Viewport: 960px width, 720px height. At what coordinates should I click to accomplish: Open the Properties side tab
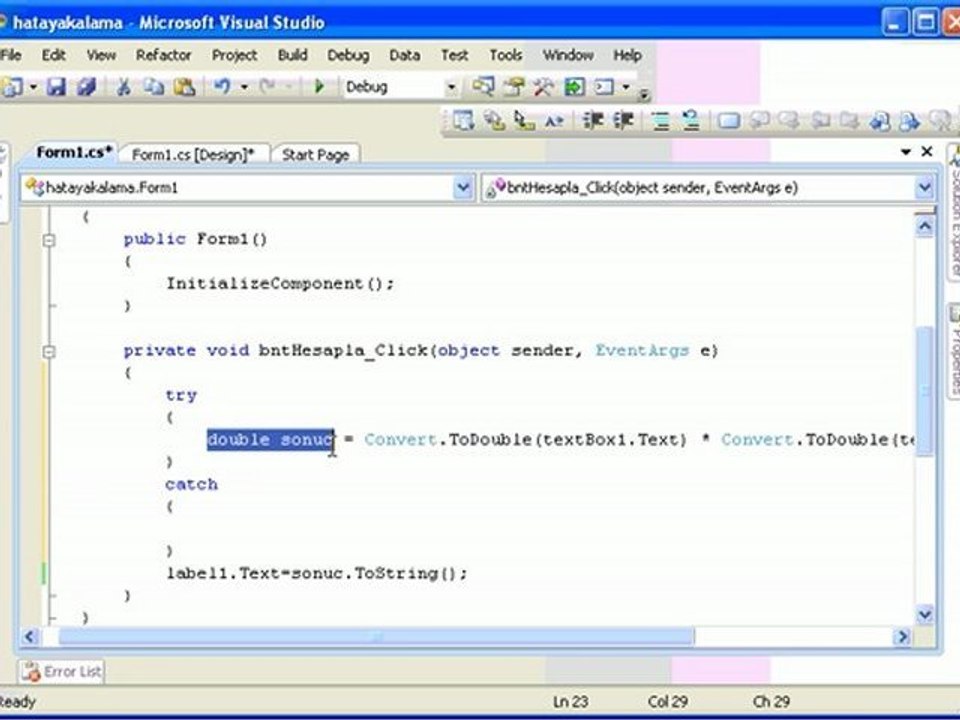tap(954, 351)
